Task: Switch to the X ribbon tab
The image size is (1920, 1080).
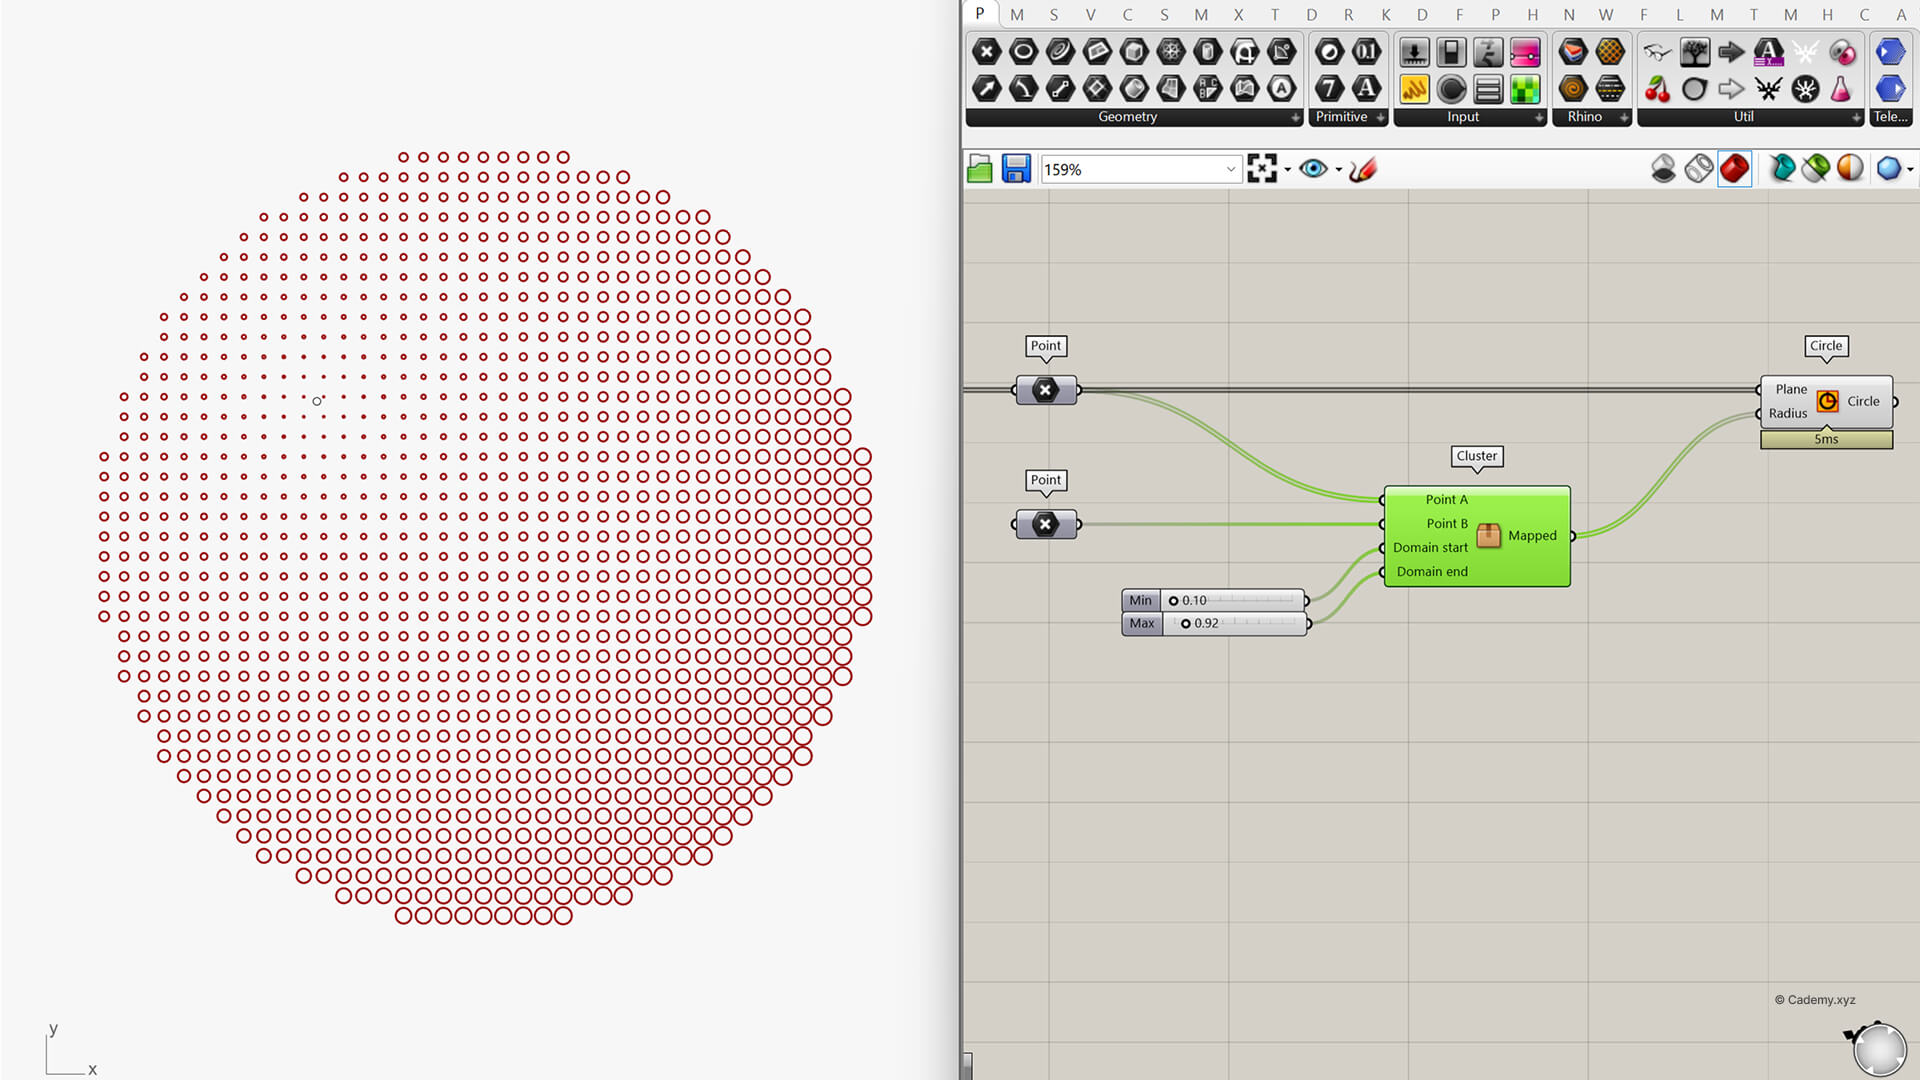Action: 1238,14
